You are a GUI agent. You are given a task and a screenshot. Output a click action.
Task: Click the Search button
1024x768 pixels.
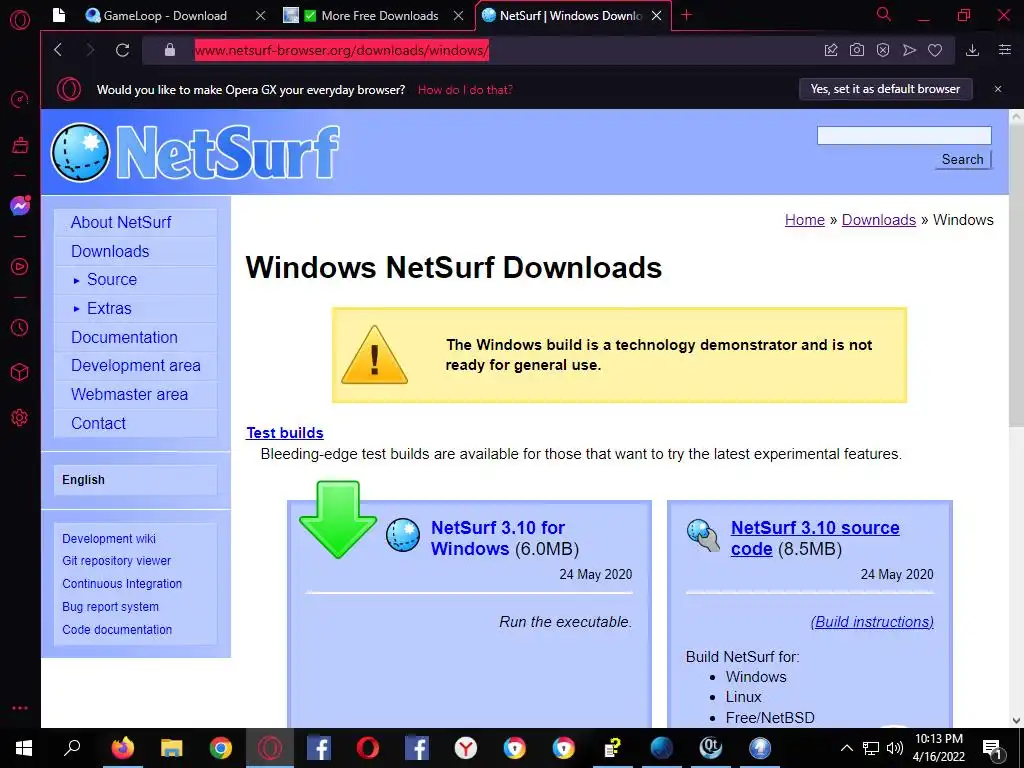(963, 159)
